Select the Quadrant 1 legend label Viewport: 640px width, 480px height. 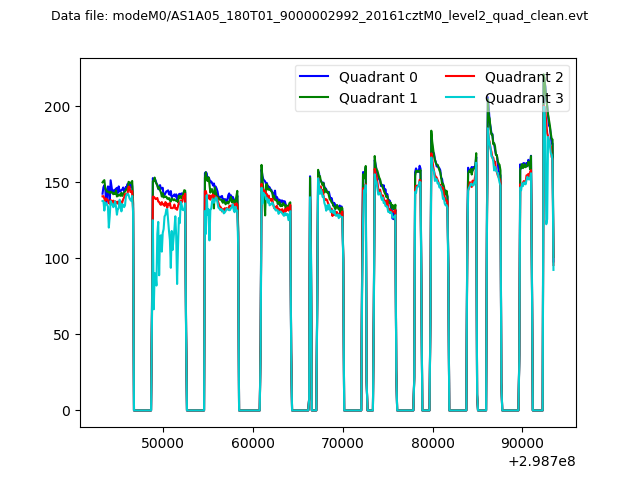[378, 99]
